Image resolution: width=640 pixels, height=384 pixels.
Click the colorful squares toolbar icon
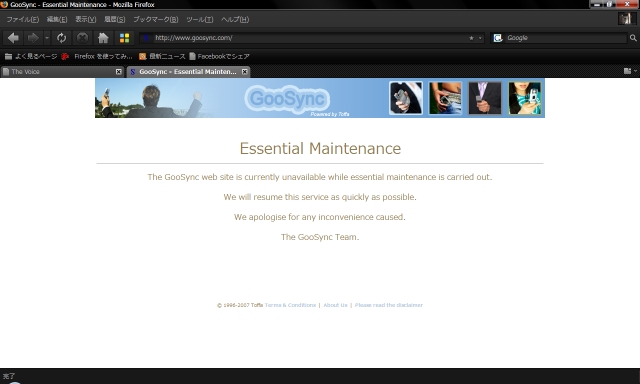(124, 38)
